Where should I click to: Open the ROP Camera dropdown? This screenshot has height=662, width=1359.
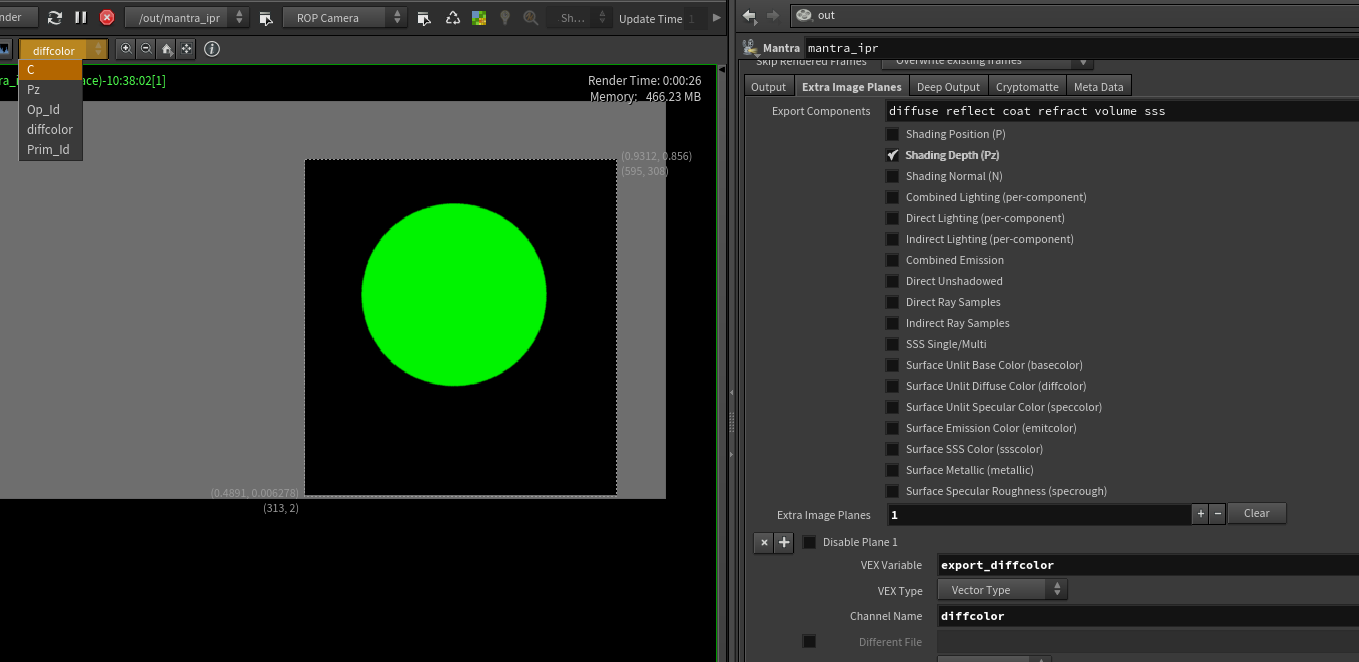344,18
